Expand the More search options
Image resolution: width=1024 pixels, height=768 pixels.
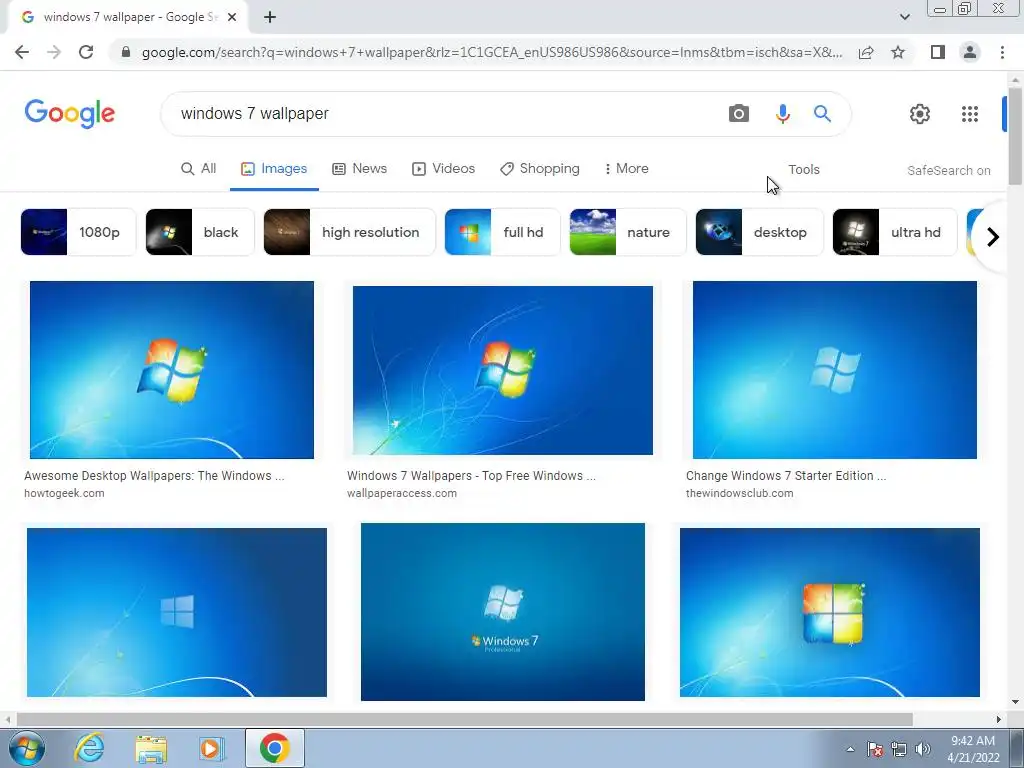(x=626, y=168)
